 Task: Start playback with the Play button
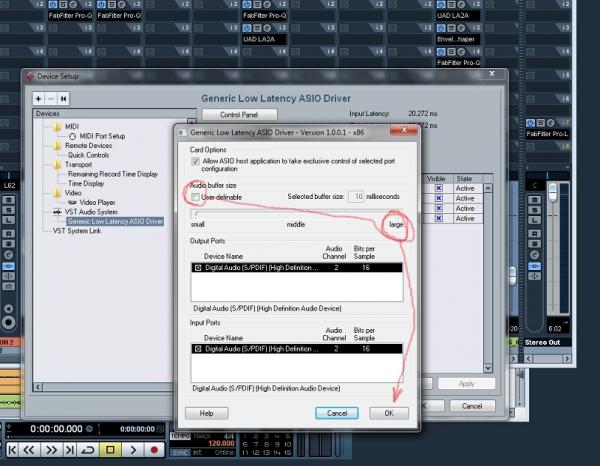(x=134, y=451)
